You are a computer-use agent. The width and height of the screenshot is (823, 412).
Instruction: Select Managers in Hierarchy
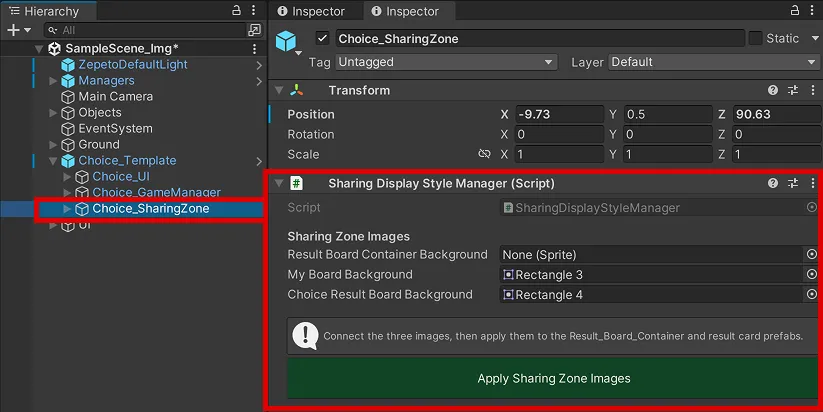106,81
